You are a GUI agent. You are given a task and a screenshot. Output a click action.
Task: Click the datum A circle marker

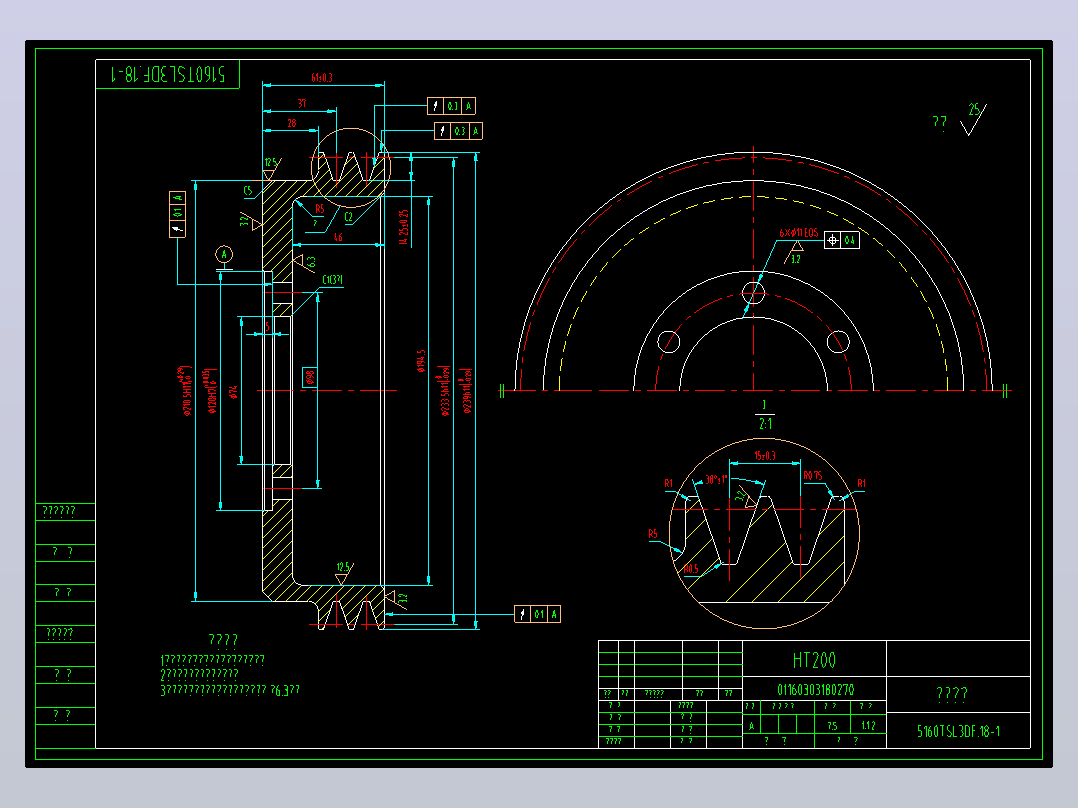coord(223,254)
